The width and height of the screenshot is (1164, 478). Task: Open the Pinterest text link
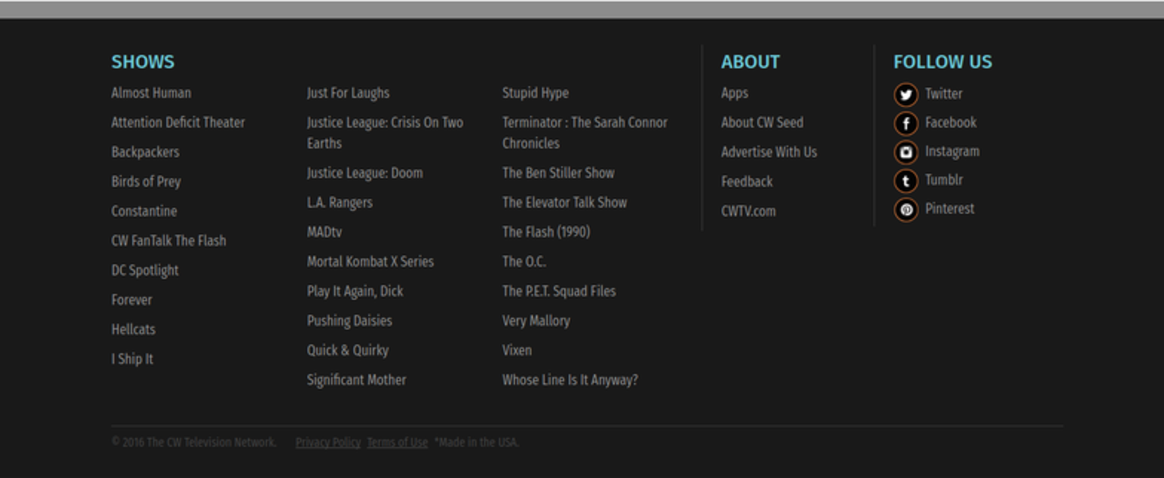point(949,209)
